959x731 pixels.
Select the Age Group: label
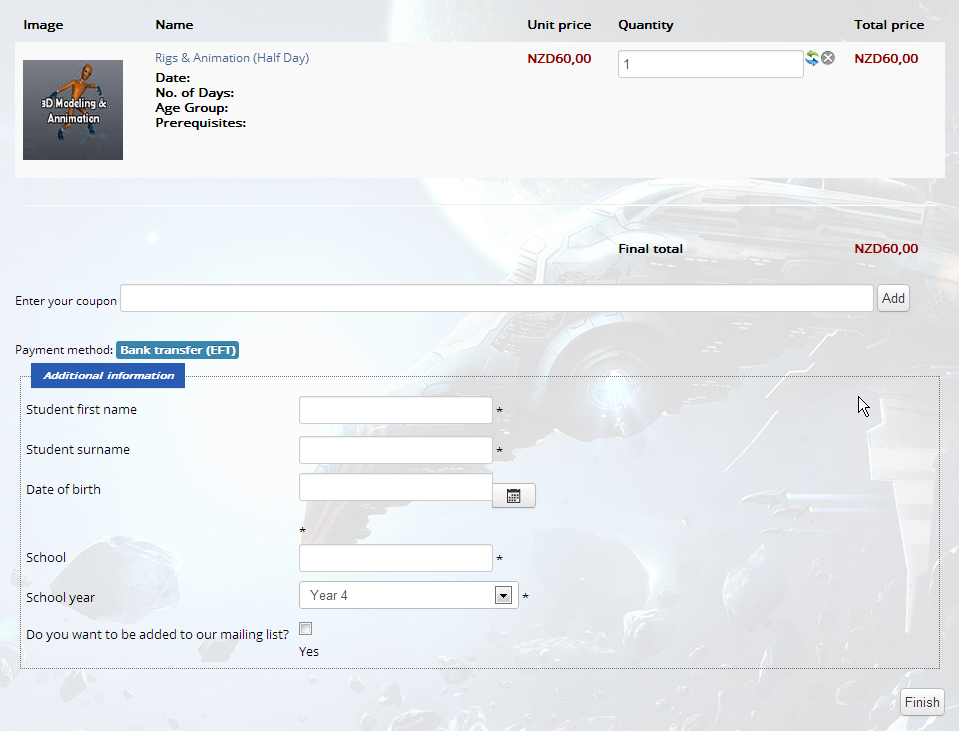pyautogui.click(x=191, y=108)
